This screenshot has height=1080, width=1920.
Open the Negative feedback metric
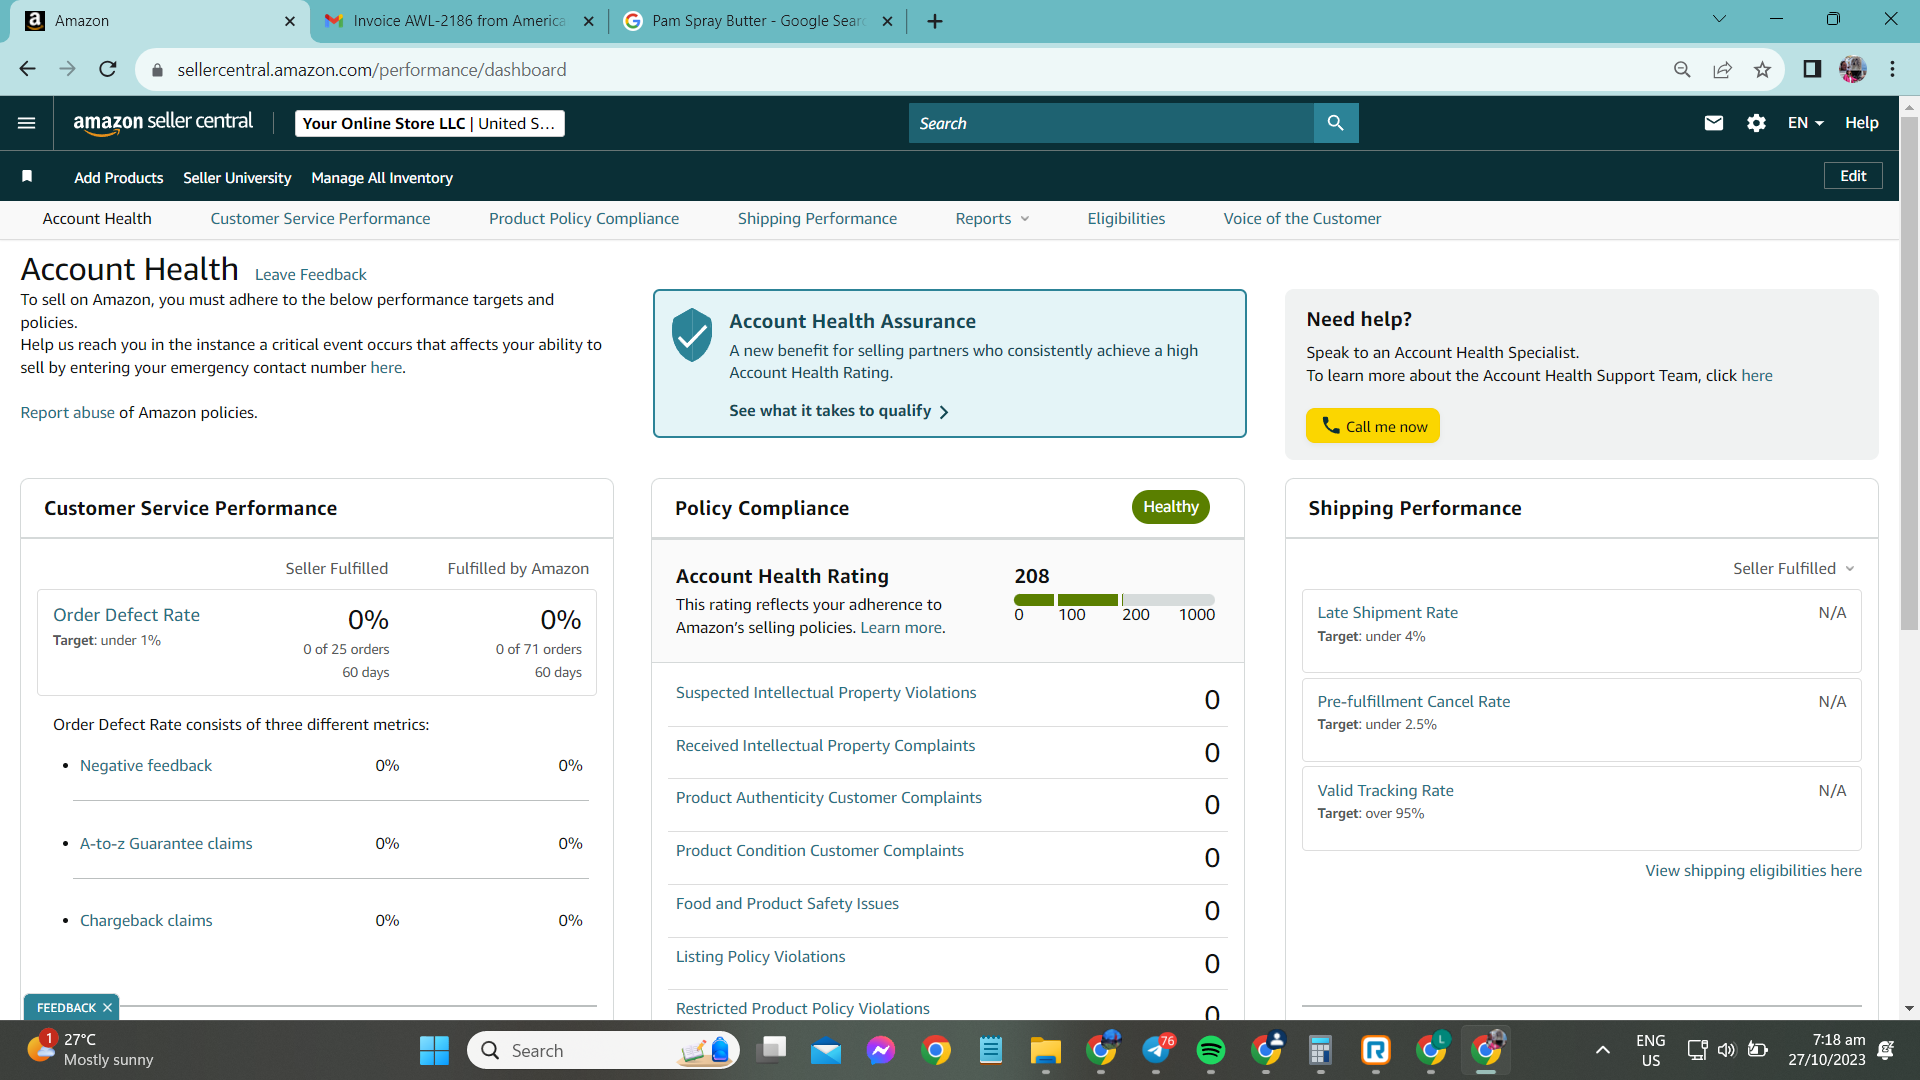(x=146, y=766)
